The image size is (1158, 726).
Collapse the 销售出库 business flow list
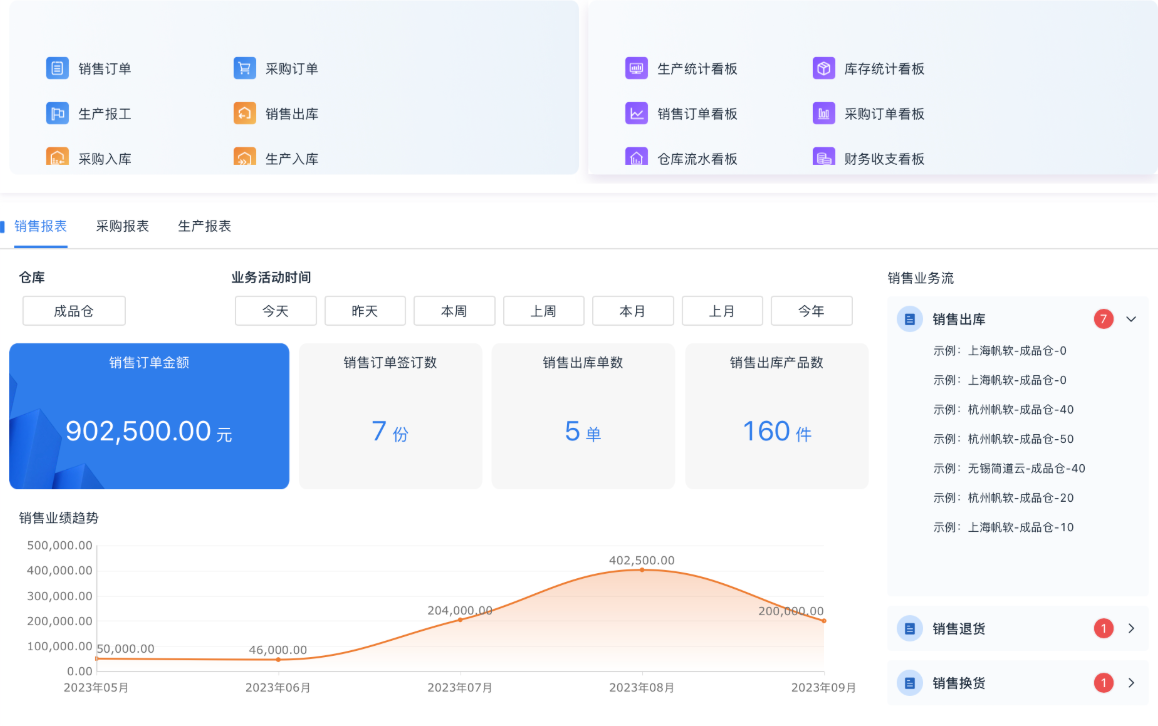[x=1131, y=320]
